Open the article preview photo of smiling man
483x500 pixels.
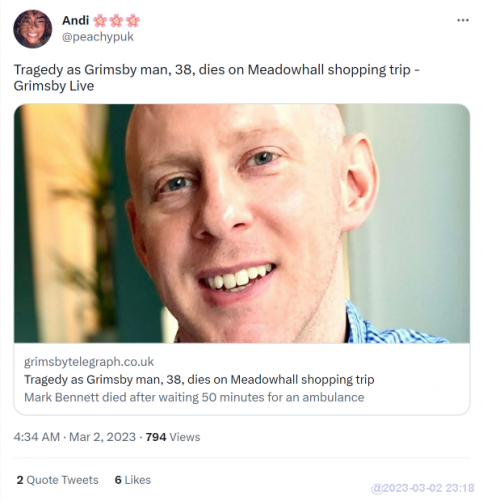click(x=242, y=223)
